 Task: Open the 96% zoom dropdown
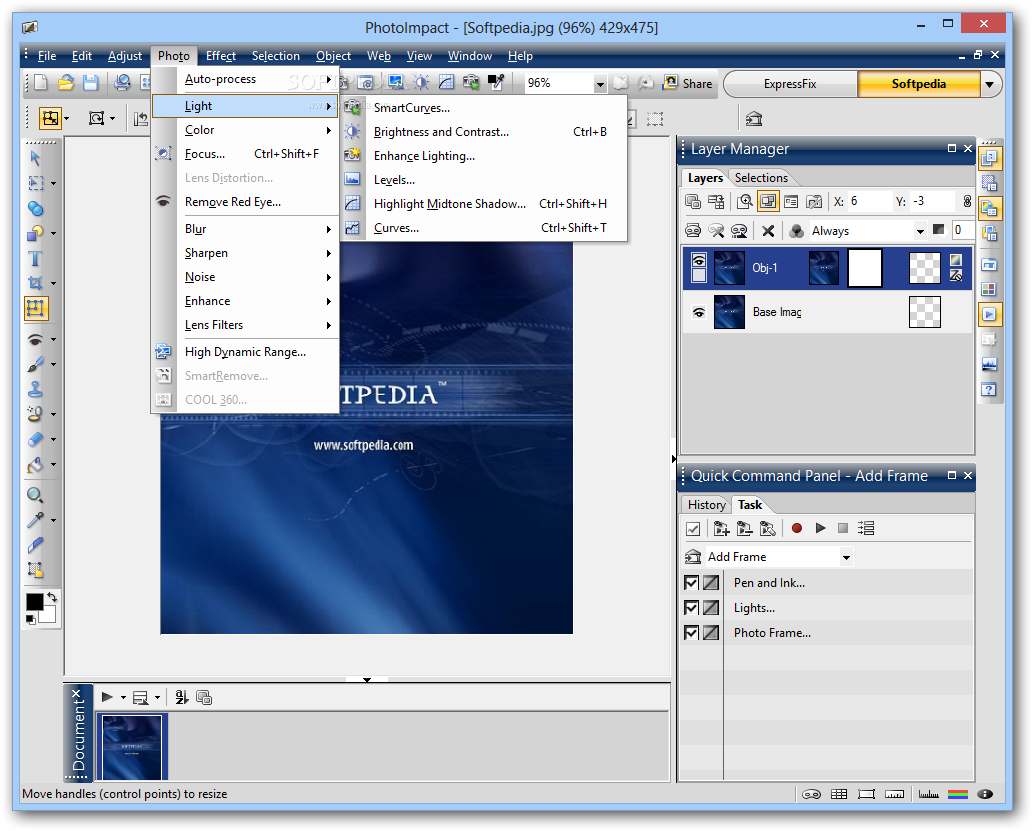600,84
